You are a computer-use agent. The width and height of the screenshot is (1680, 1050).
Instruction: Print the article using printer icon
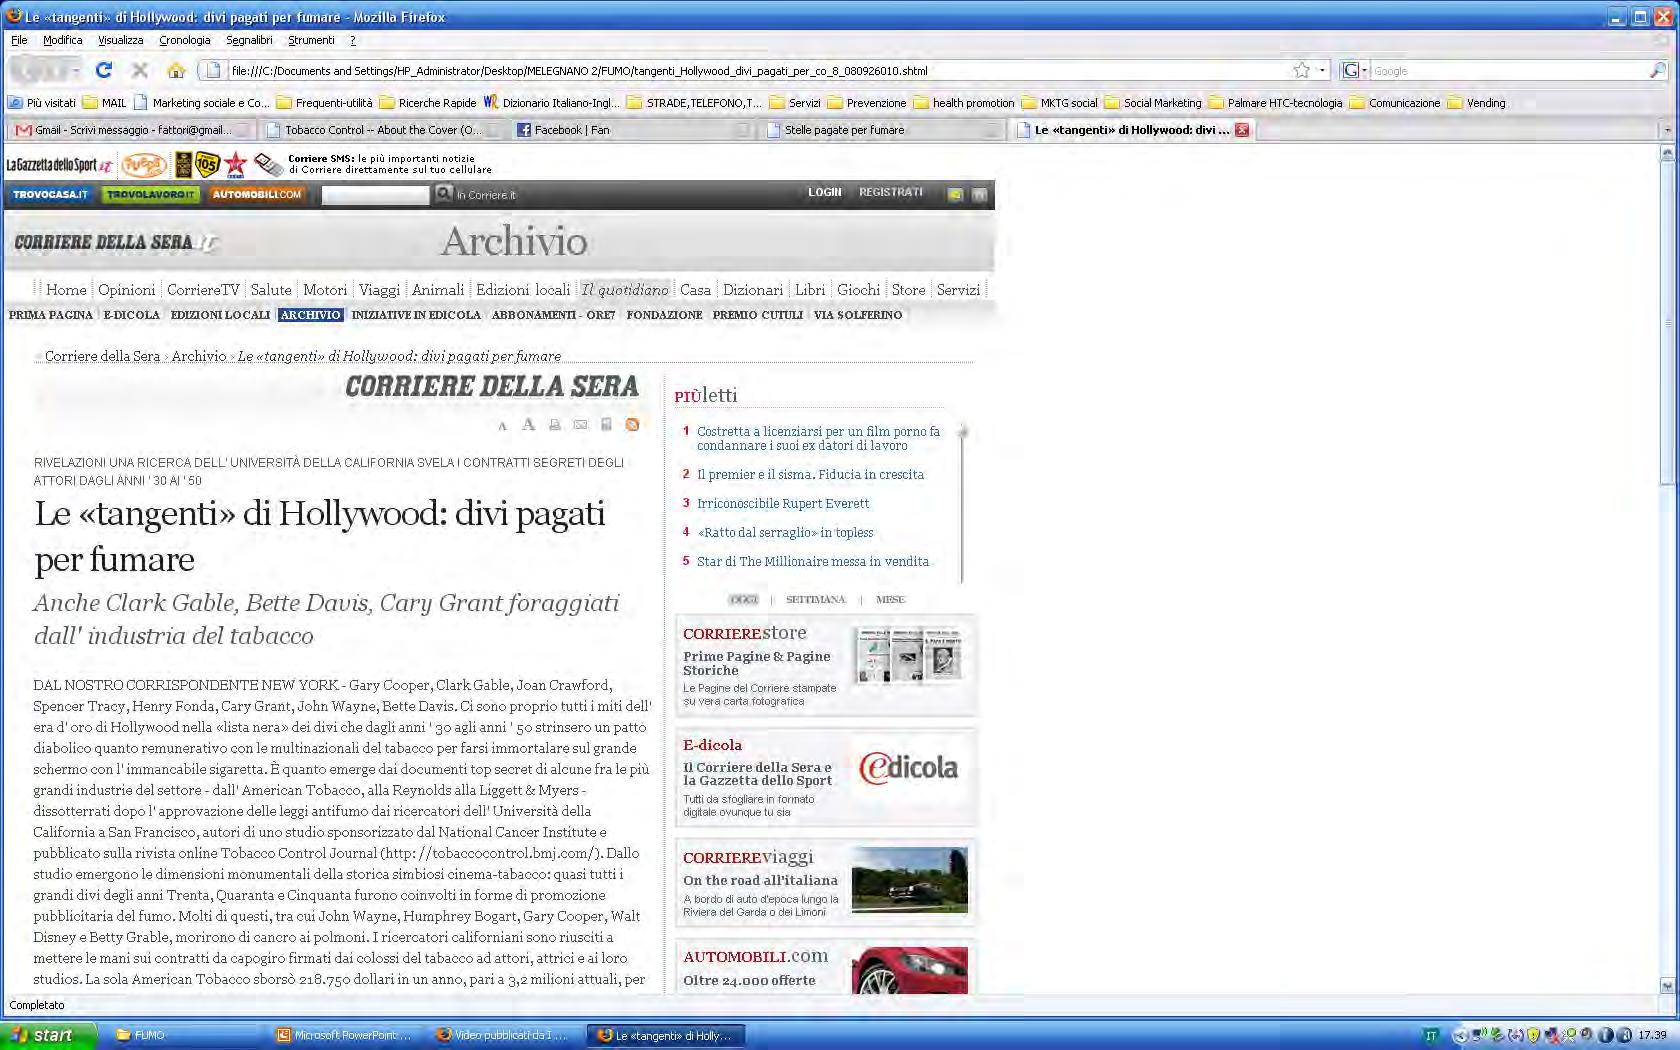coord(554,425)
